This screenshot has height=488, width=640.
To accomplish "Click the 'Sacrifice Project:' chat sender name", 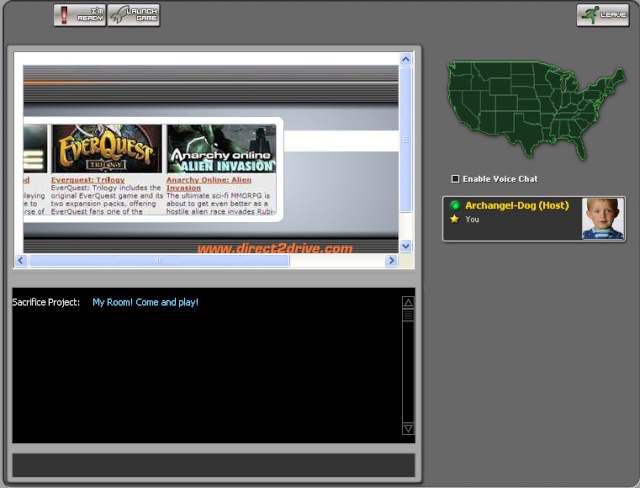I will click(x=46, y=302).
